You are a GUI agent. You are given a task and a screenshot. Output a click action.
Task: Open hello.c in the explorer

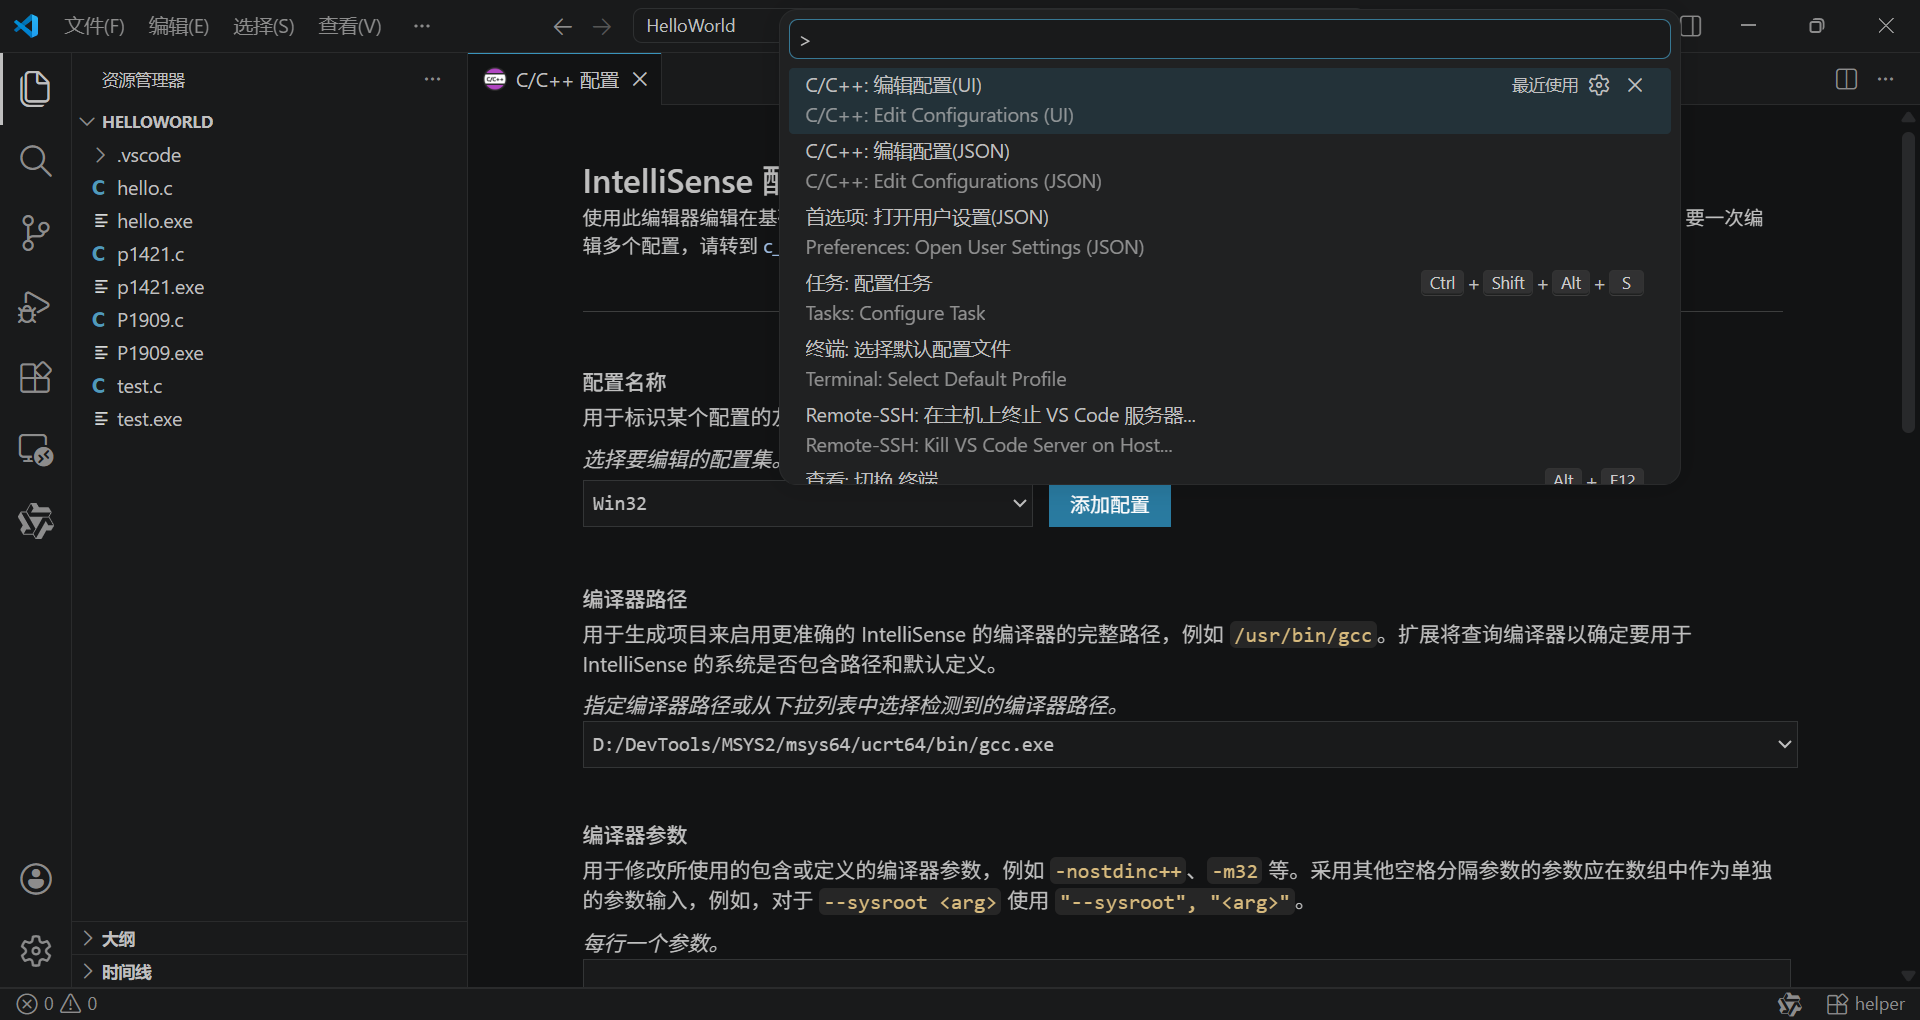tap(144, 188)
